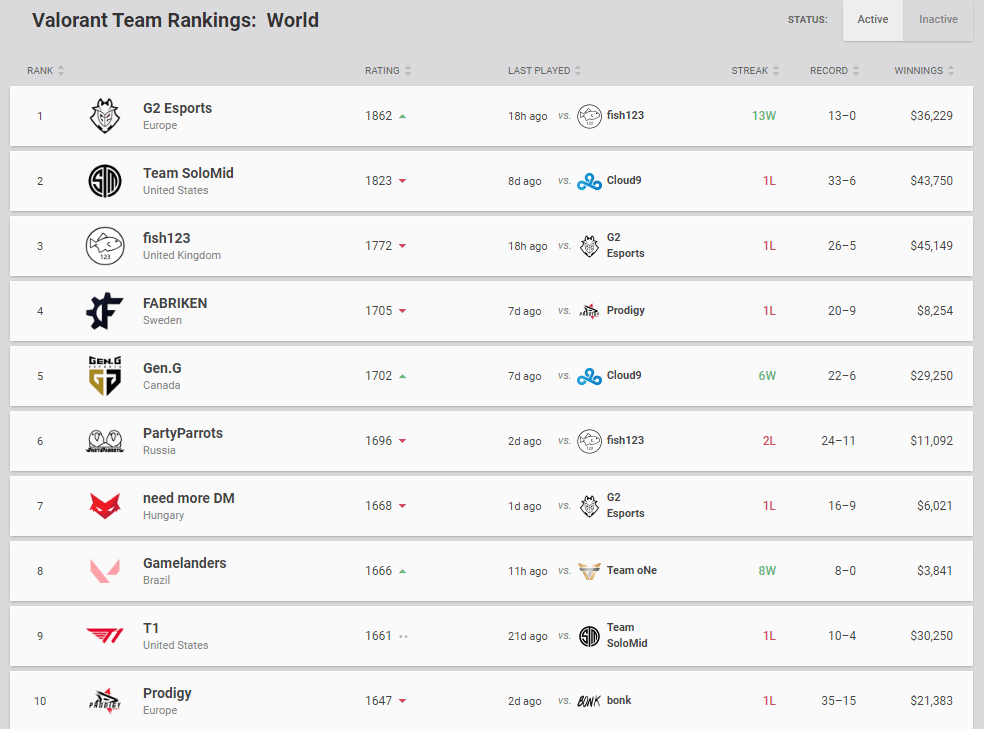Click bonk opponent logo in Prodigy row

click(x=589, y=701)
